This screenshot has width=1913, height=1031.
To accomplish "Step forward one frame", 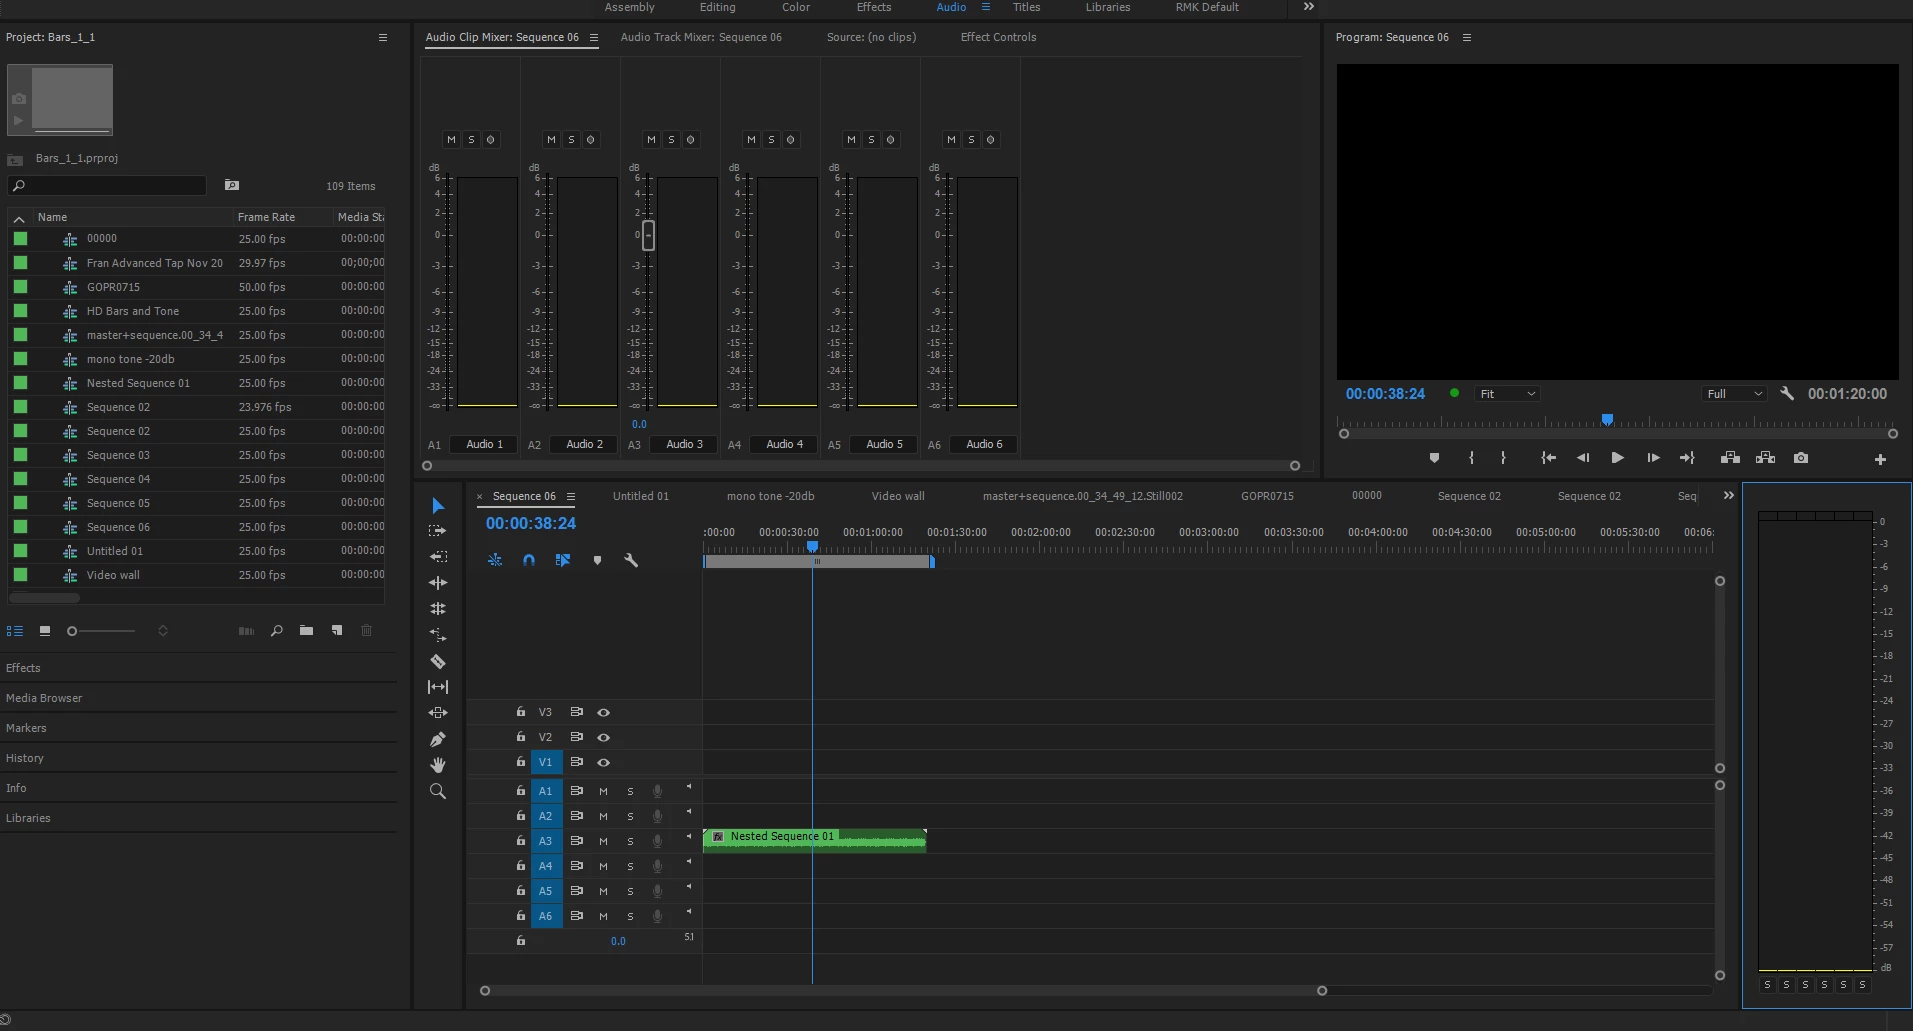I will pos(1653,458).
